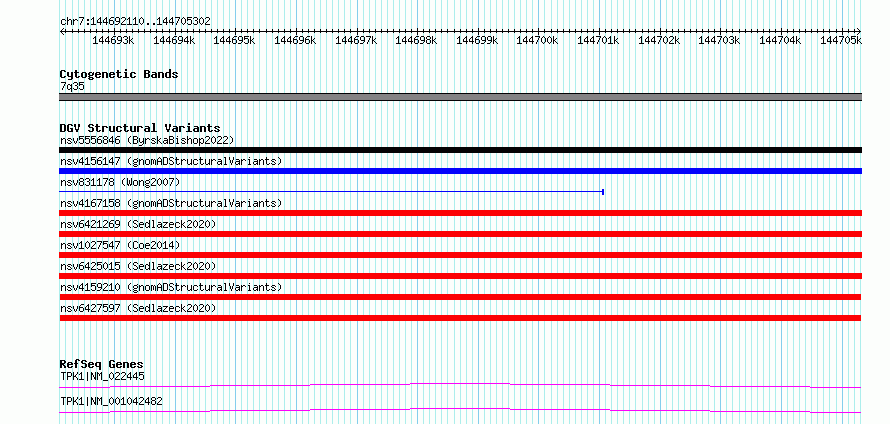
Task: Click the 144701k ruler position
Action: [598, 40]
